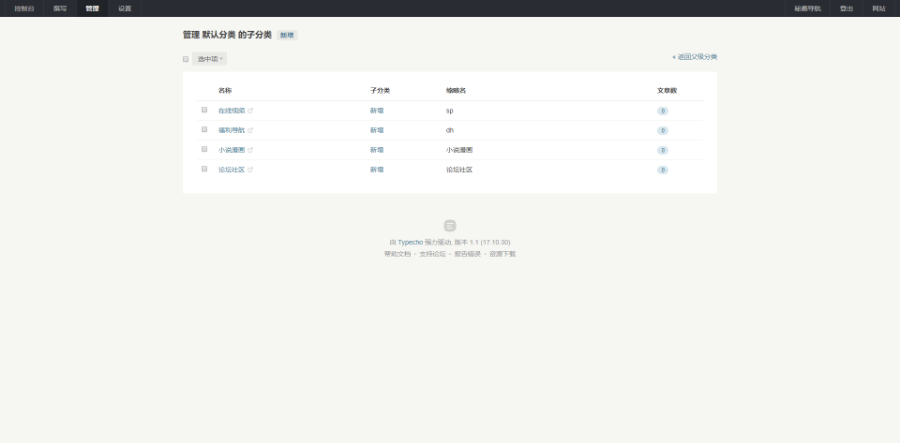Click the Typecho logo icon in footer
This screenshot has height=443, width=900.
pyautogui.click(x=450, y=226)
